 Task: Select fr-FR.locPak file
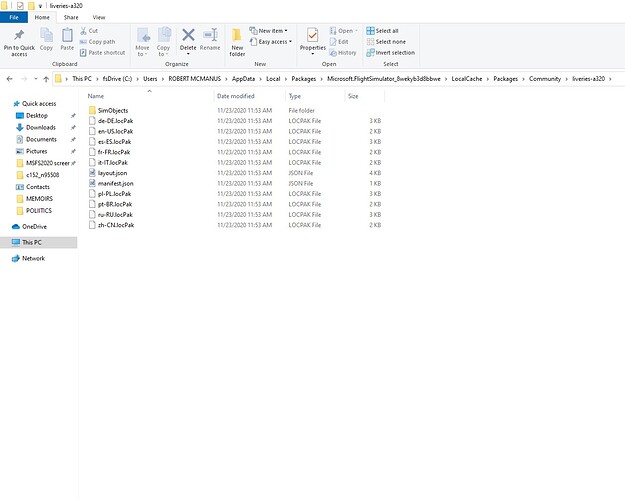click(x=114, y=152)
